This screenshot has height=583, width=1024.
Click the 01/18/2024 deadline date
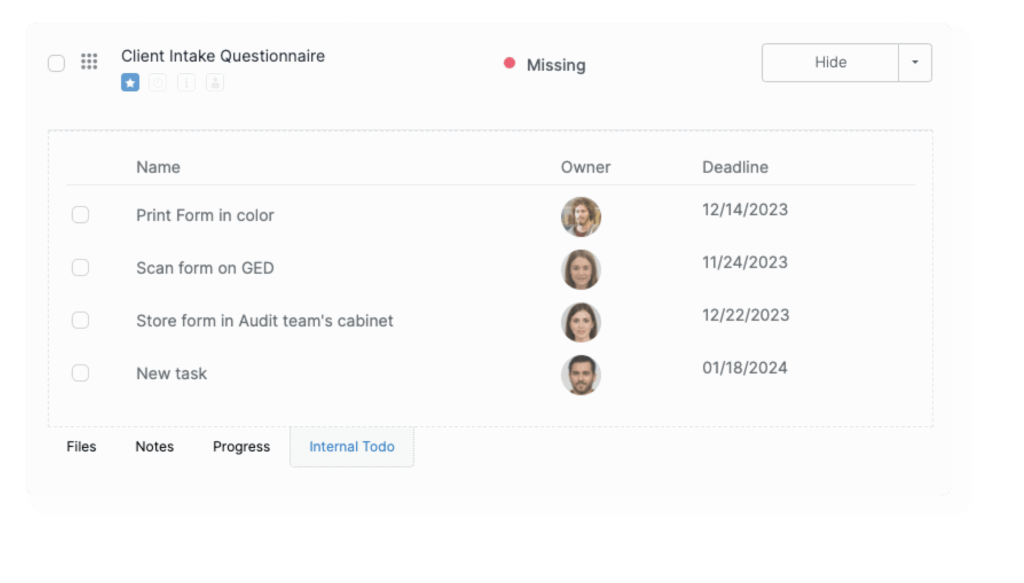coord(745,368)
